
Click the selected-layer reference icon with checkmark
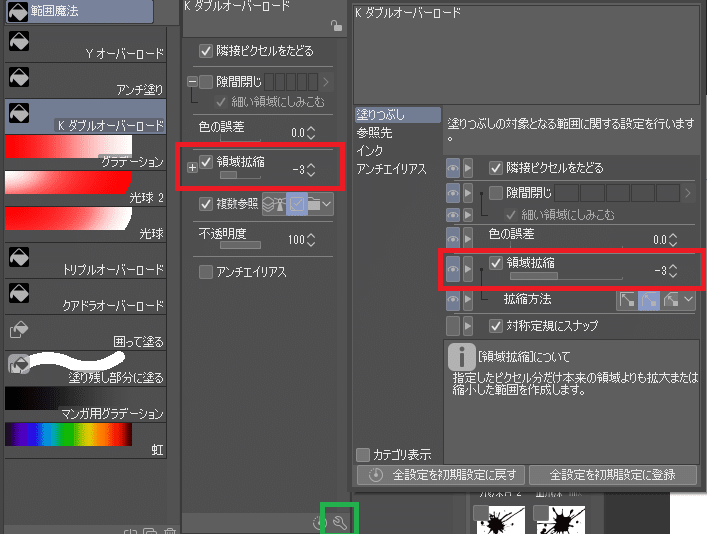coord(297,204)
